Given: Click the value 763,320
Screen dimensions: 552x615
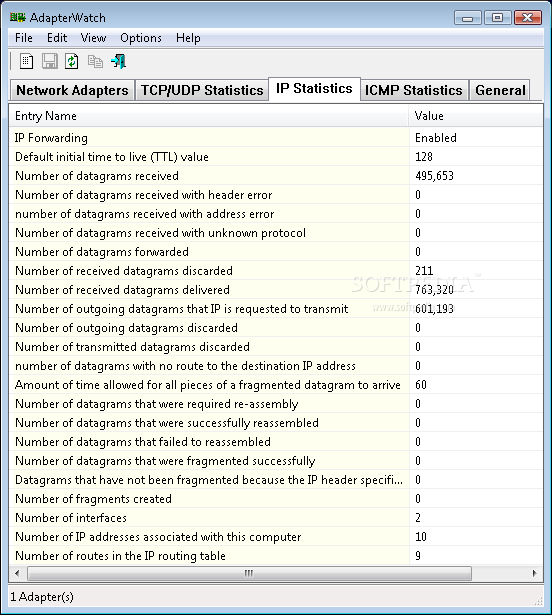Looking at the screenshot, I should point(434,290).
